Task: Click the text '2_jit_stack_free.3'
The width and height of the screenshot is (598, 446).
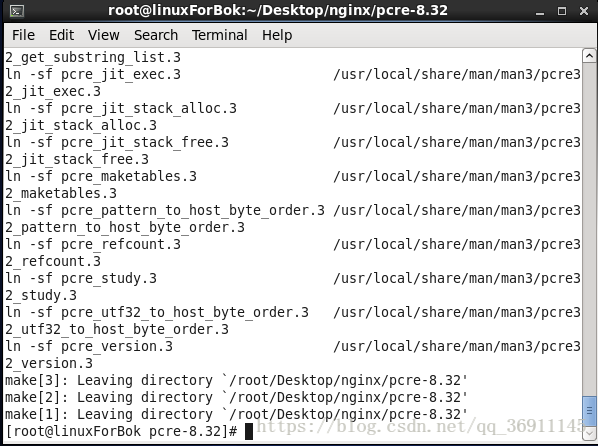Action: [x=77, y=159]
